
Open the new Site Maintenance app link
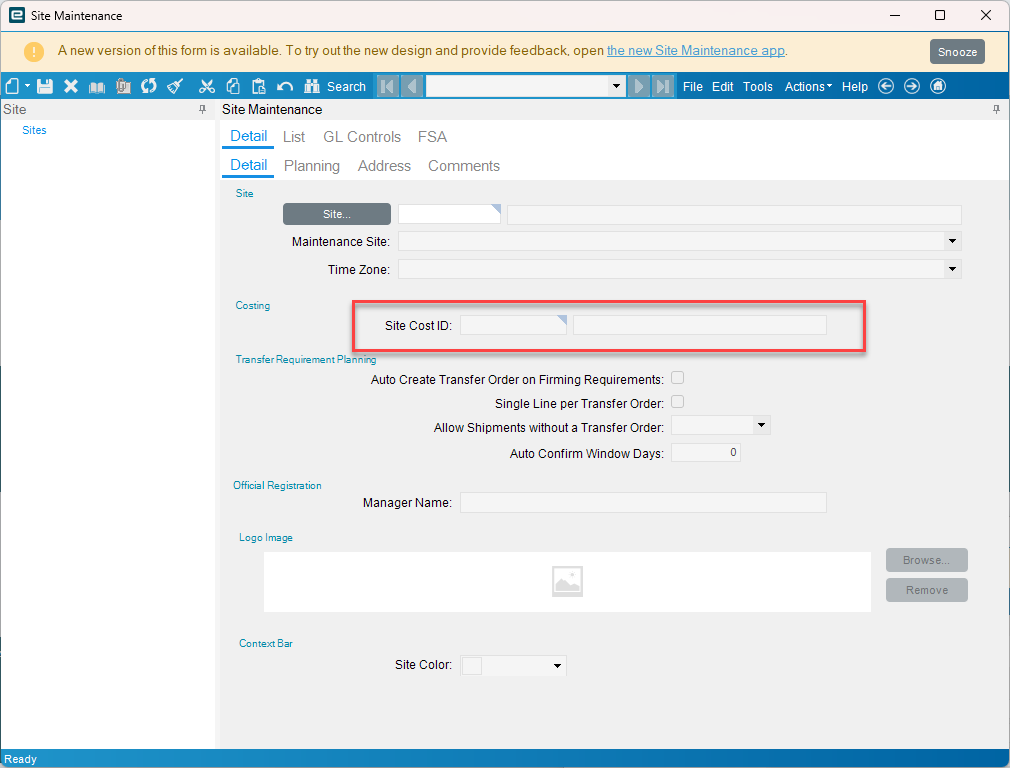pos(696,50)
